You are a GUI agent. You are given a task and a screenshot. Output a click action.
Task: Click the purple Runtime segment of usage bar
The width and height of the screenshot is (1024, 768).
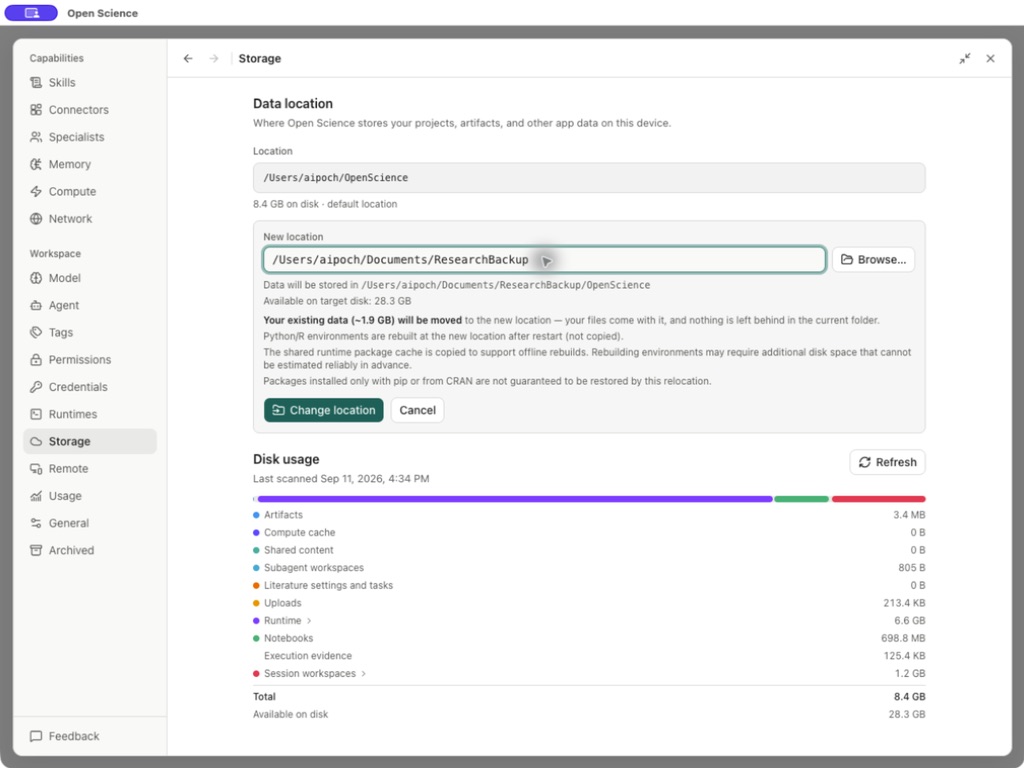tap(515, 499)
